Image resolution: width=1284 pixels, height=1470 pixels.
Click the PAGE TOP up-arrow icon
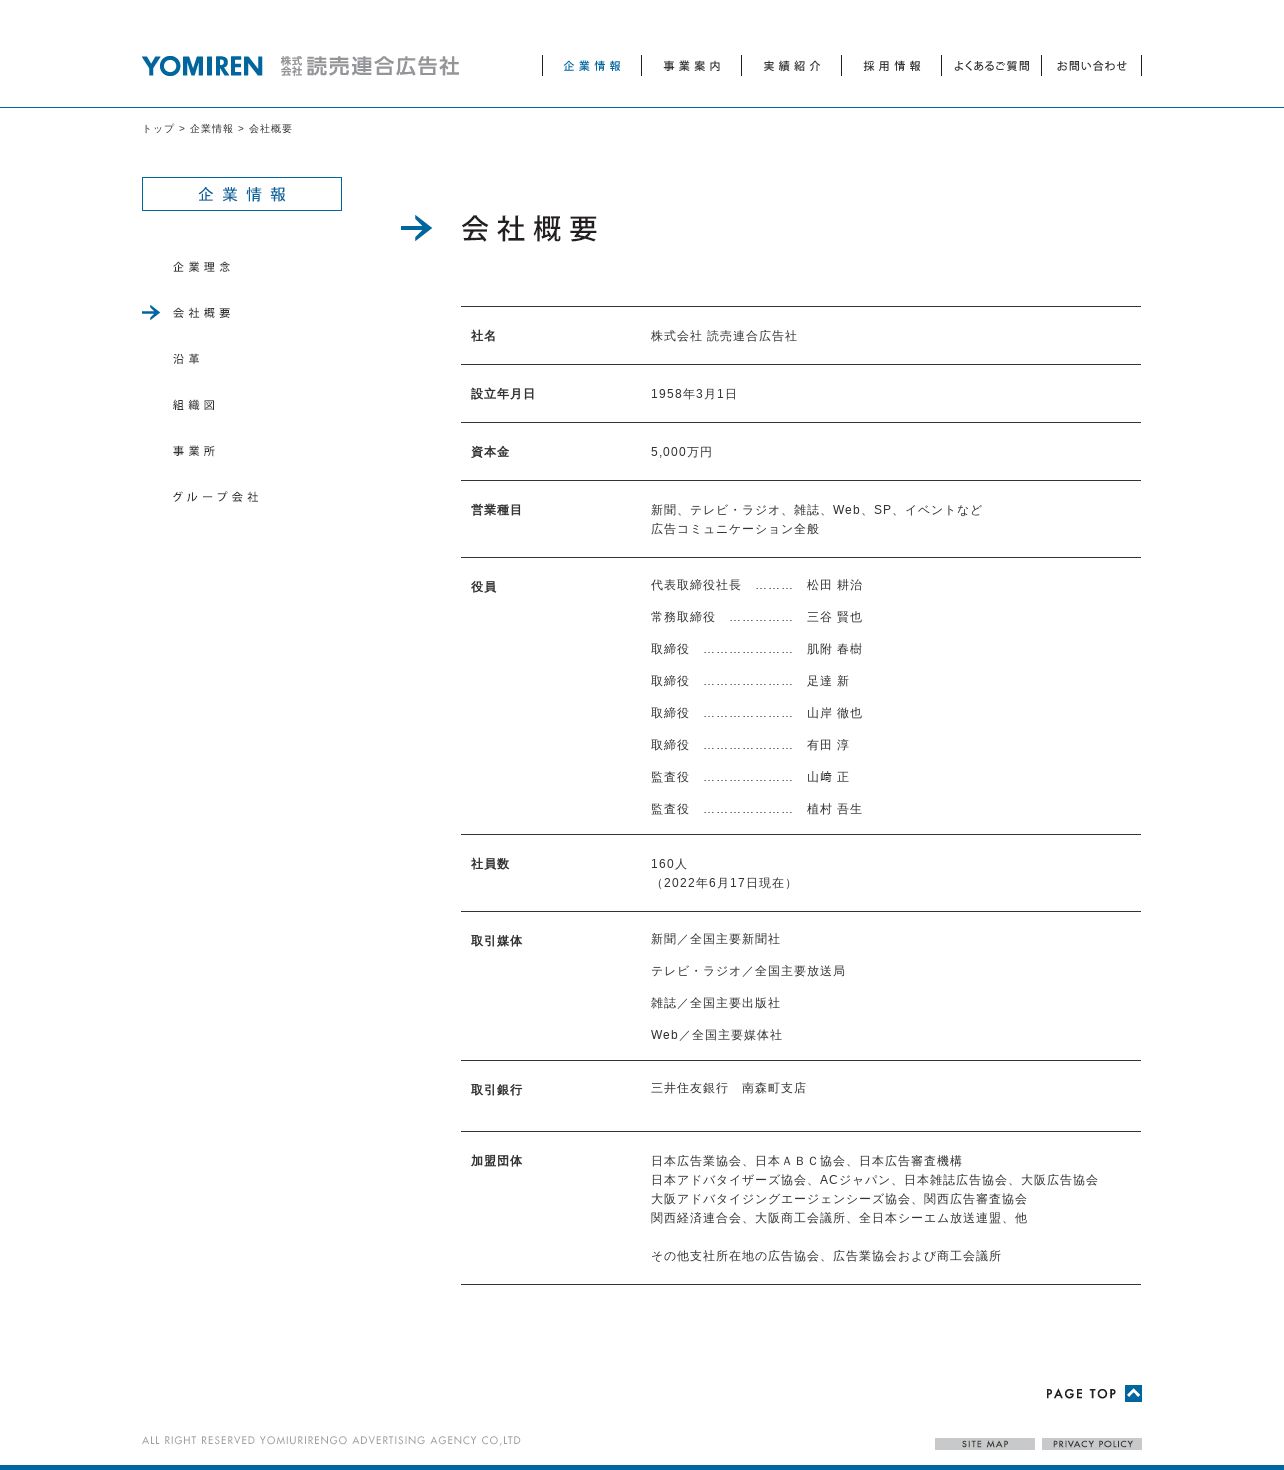[1133, 1393]
